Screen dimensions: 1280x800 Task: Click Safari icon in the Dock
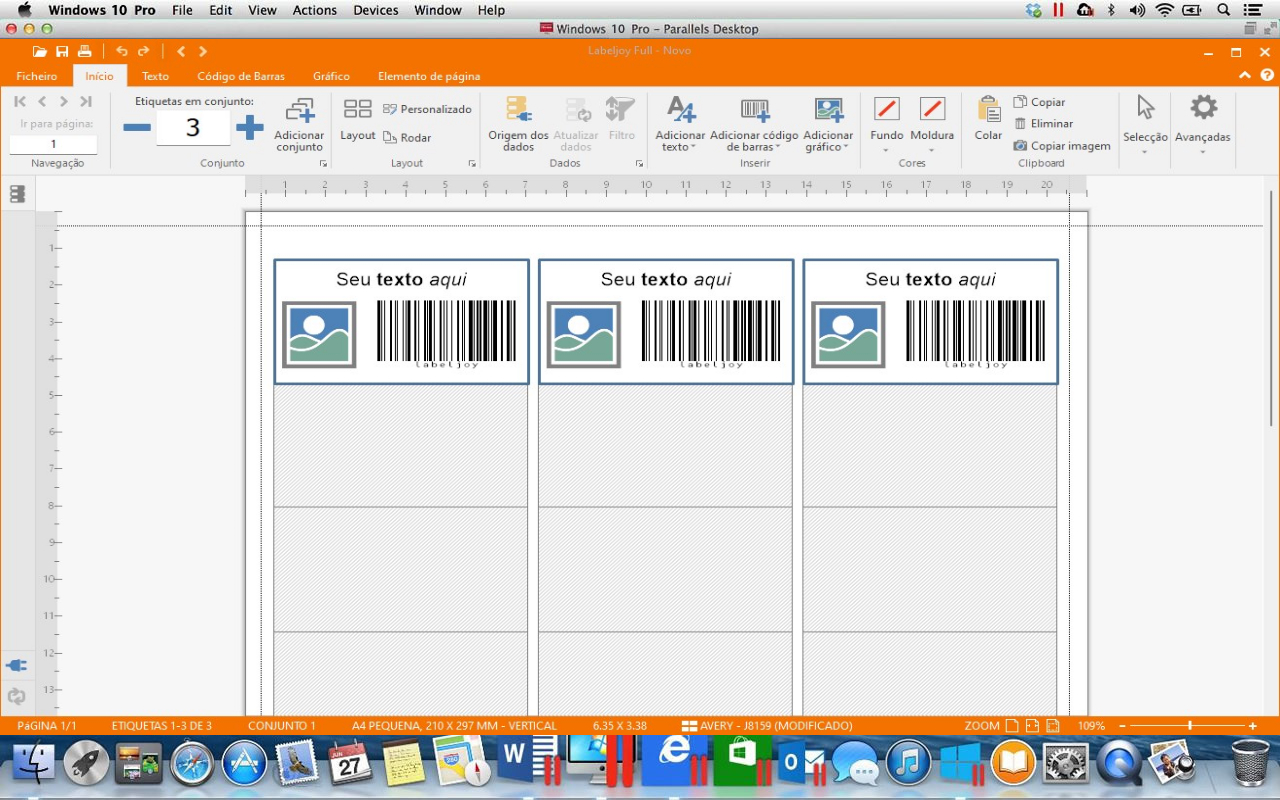click(191, 764)
